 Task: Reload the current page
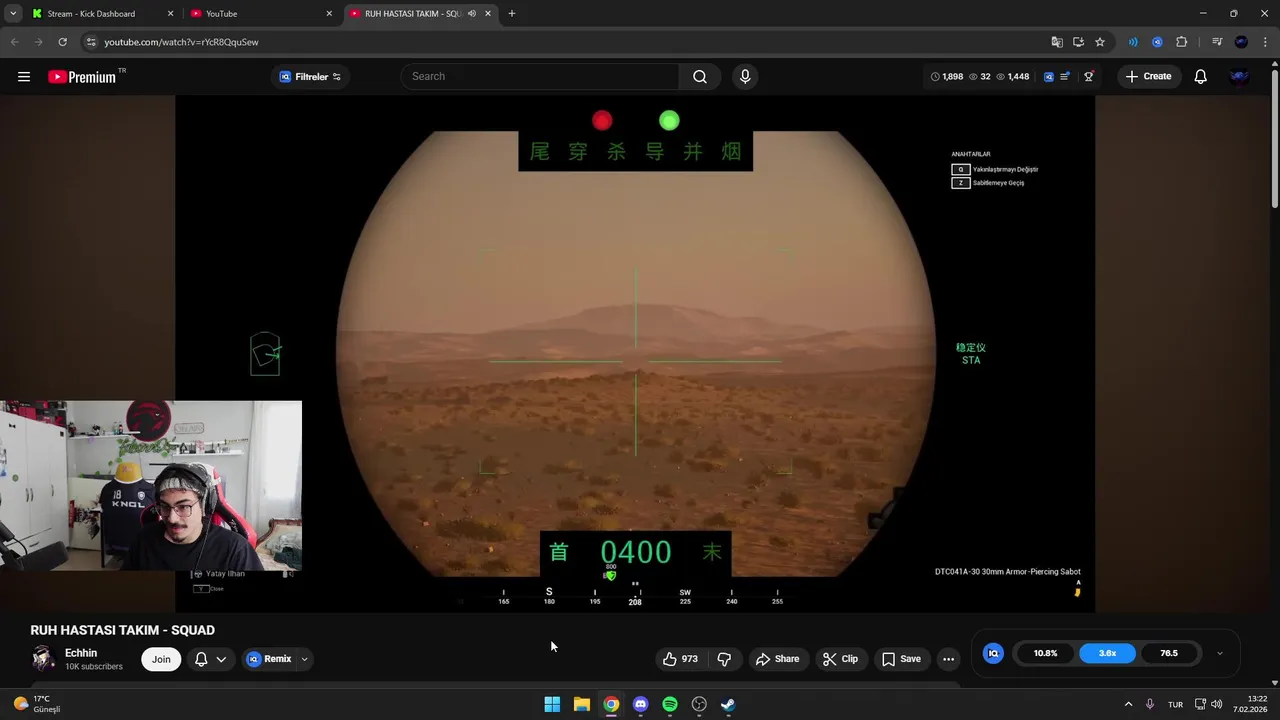pos(62,42)
